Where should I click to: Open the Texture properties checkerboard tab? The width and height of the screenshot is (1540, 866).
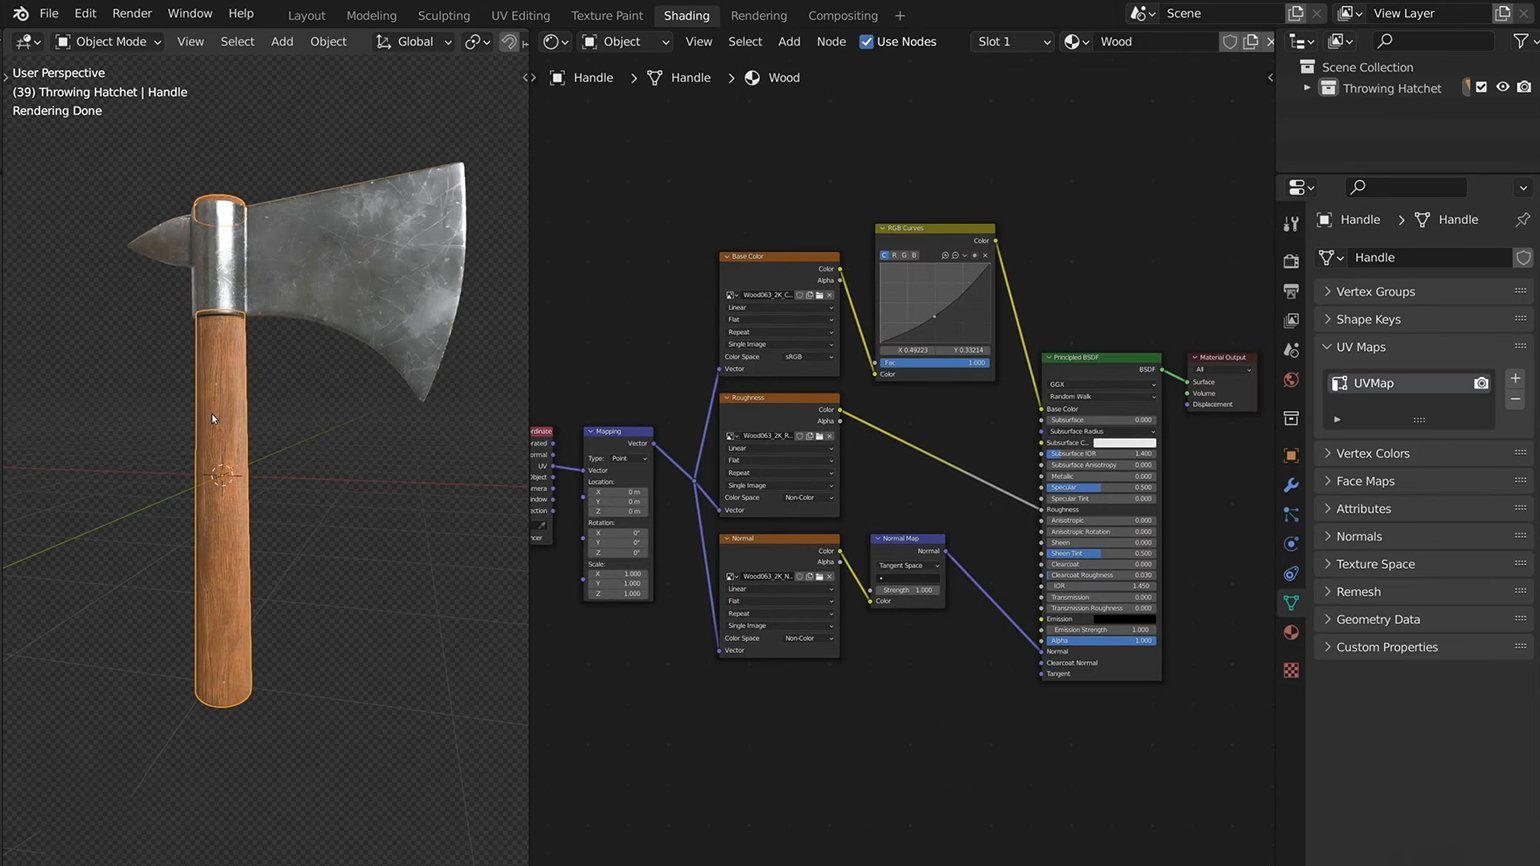click(1291, 670)
